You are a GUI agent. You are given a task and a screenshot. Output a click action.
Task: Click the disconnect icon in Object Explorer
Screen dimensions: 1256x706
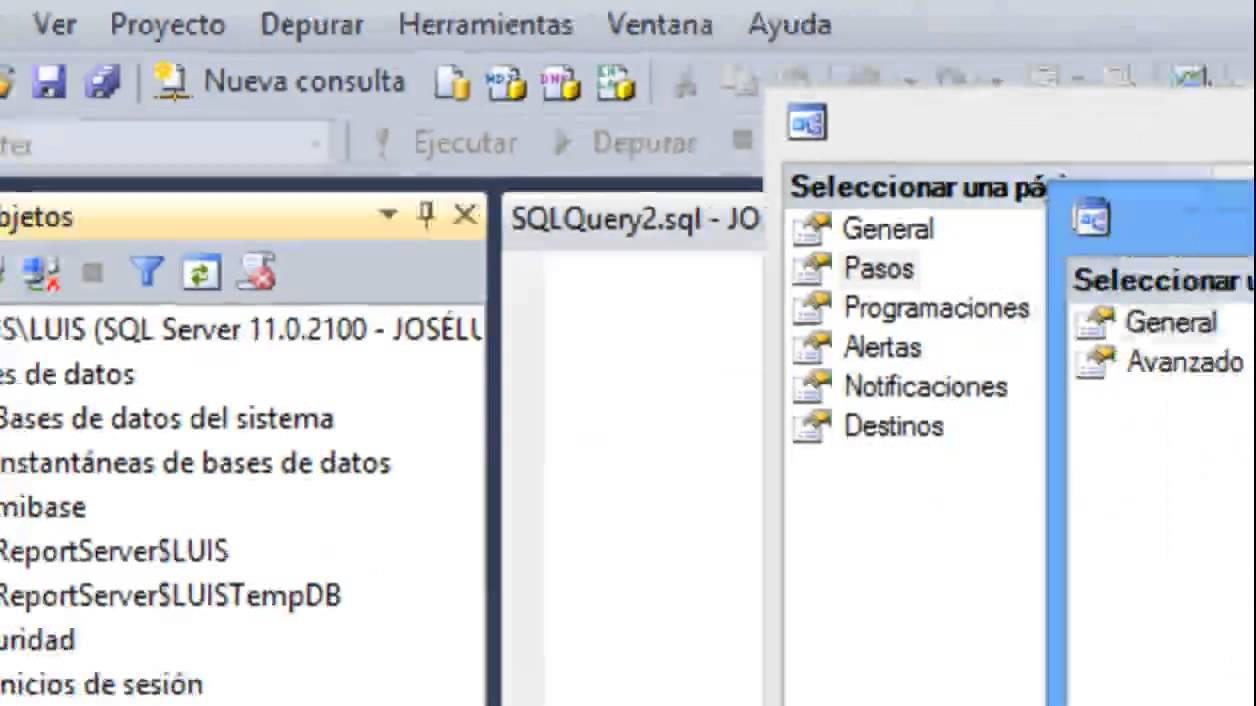click(41, 273)
